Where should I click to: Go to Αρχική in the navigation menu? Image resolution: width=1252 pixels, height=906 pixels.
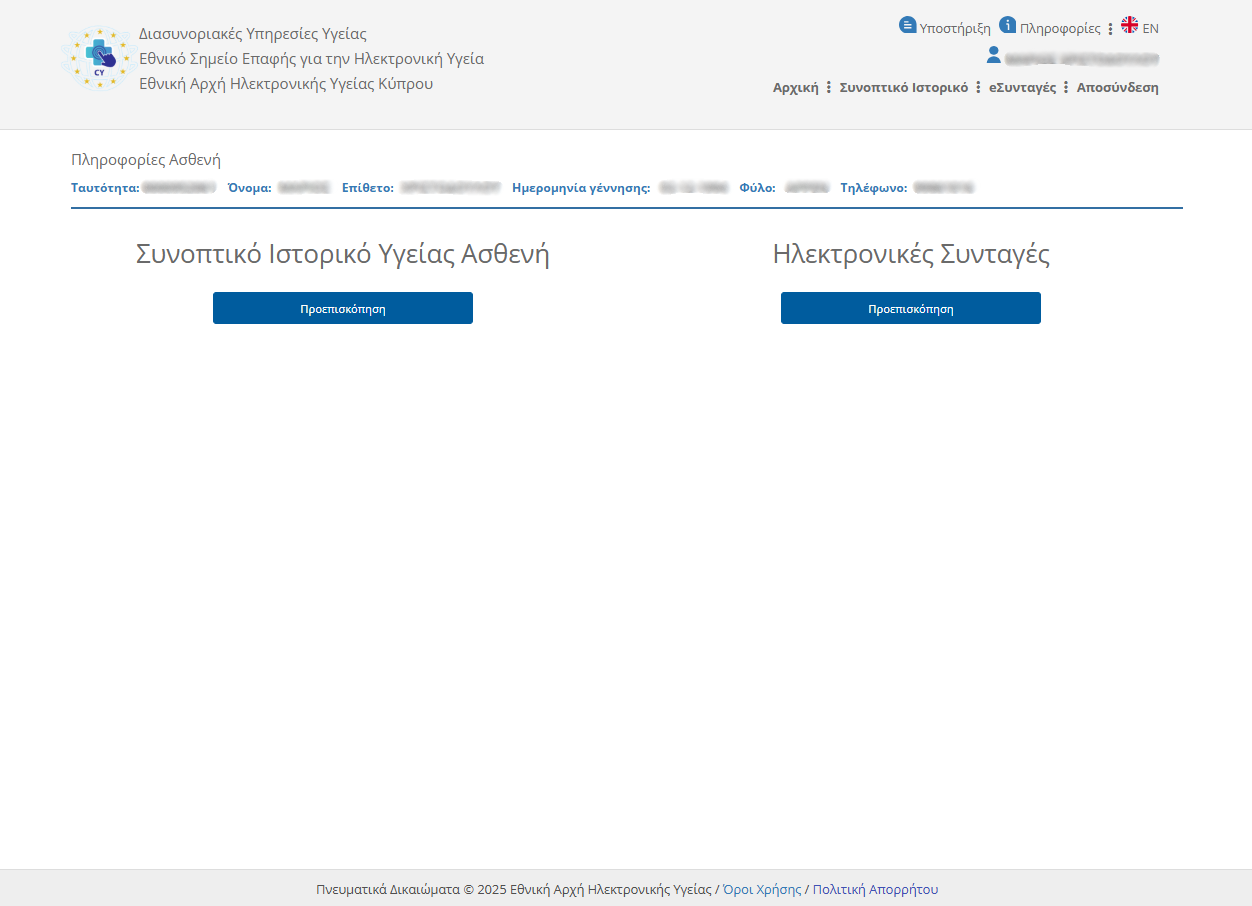point(795,88)
